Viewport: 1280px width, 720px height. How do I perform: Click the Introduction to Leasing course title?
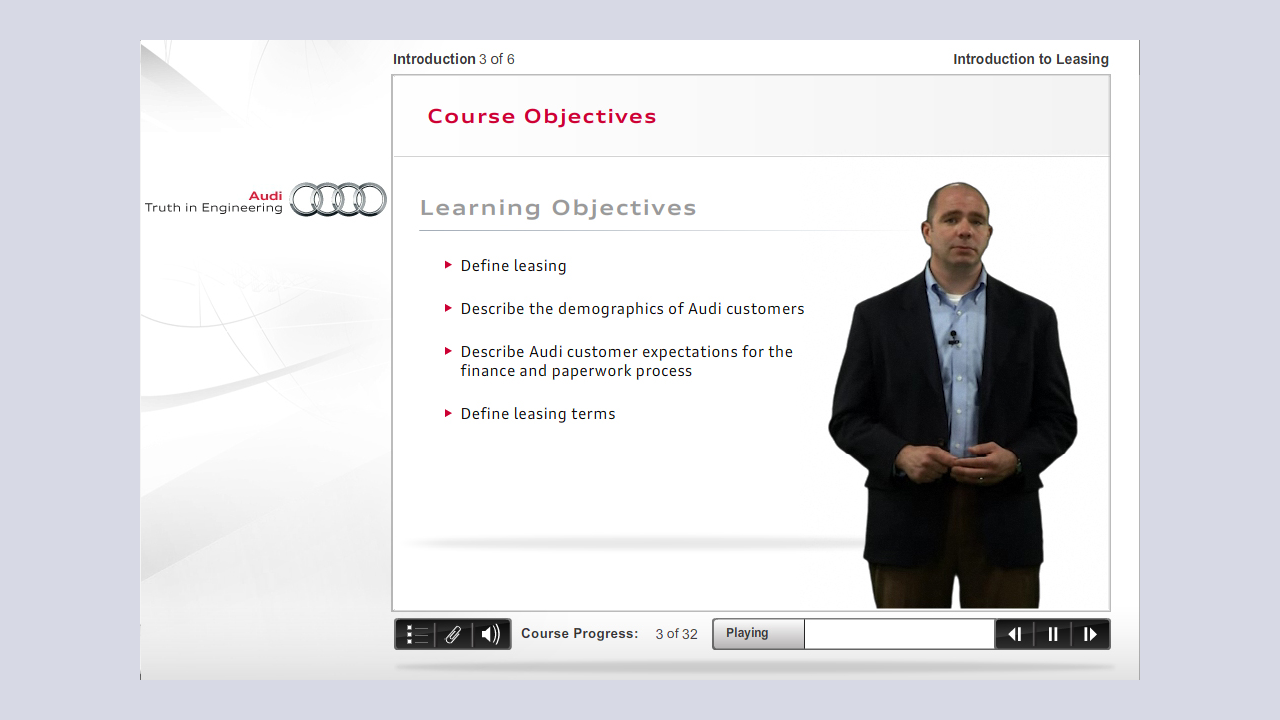click(x=1031, y=59)
